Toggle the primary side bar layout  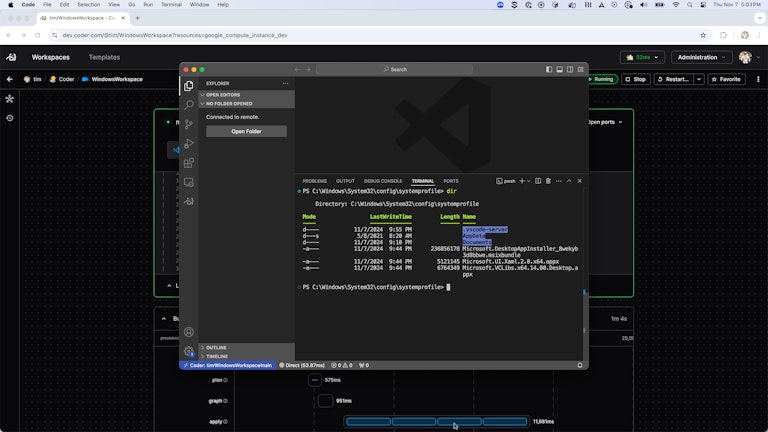549,69
